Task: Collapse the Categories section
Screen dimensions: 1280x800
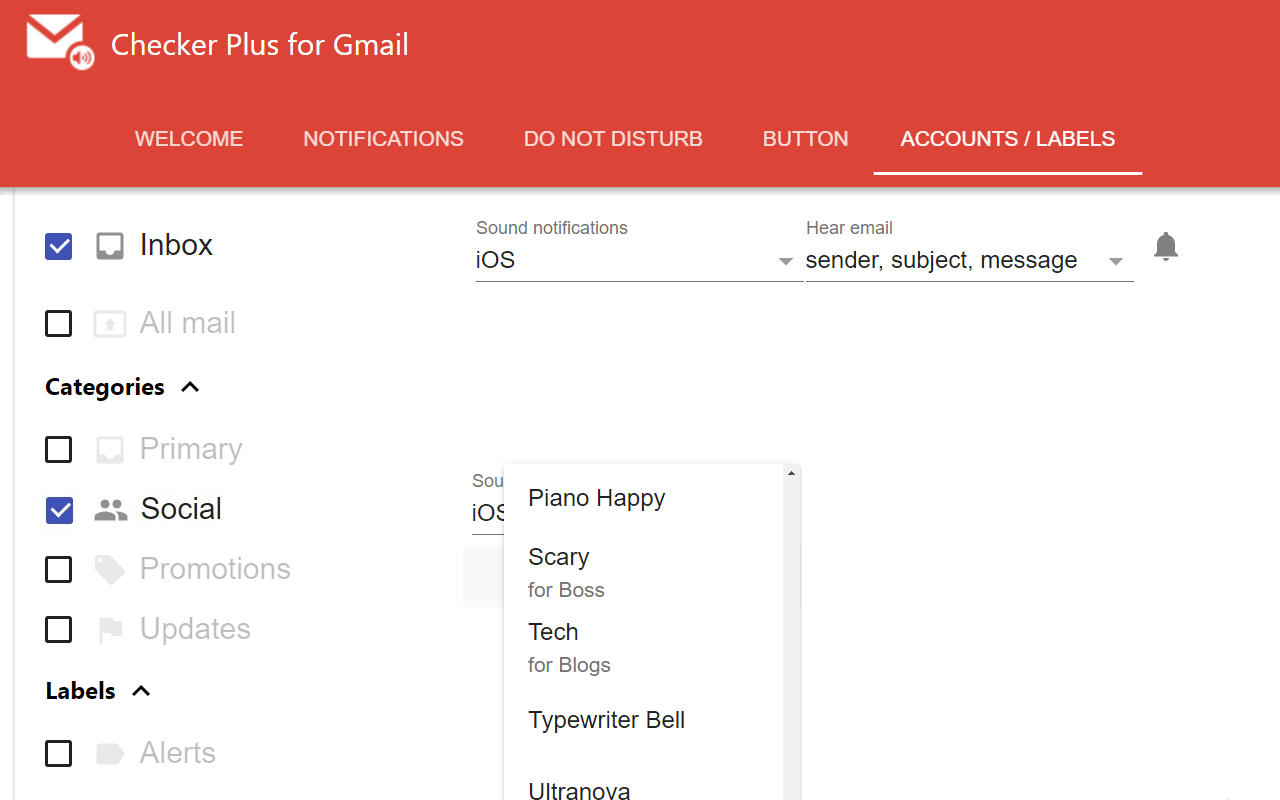Action: 190,387
